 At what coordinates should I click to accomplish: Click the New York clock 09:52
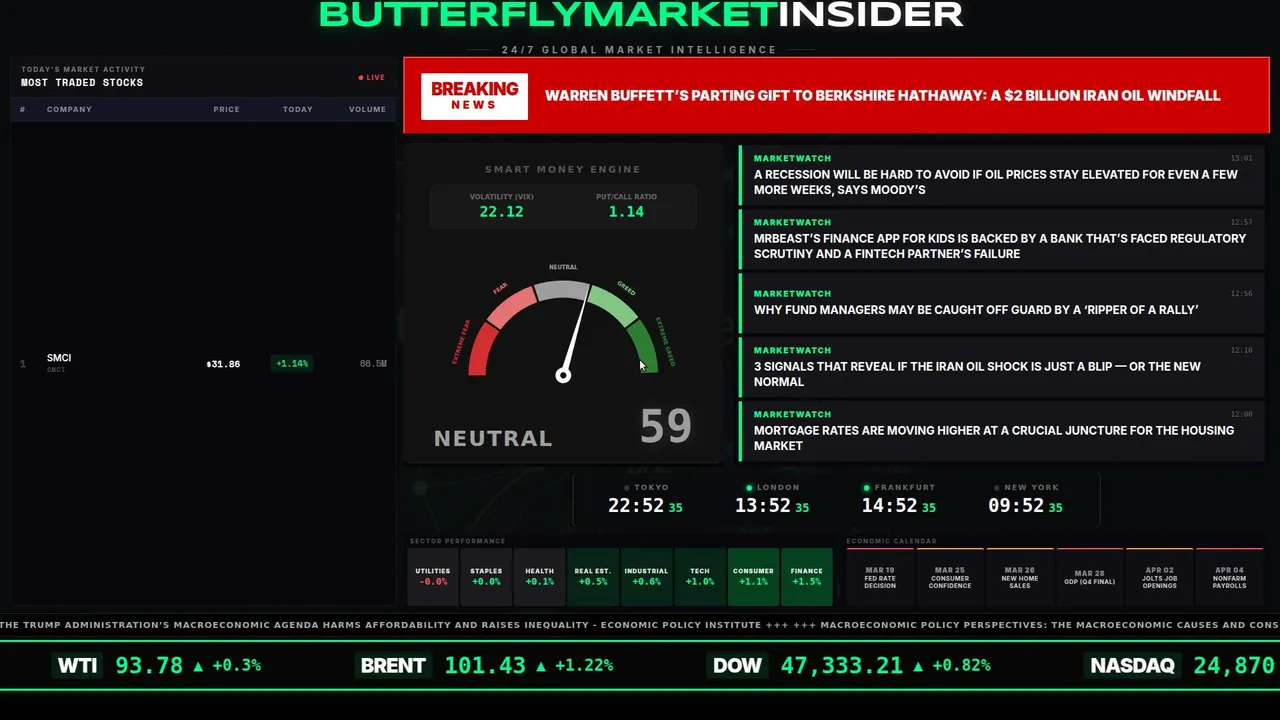point(1016,506)
